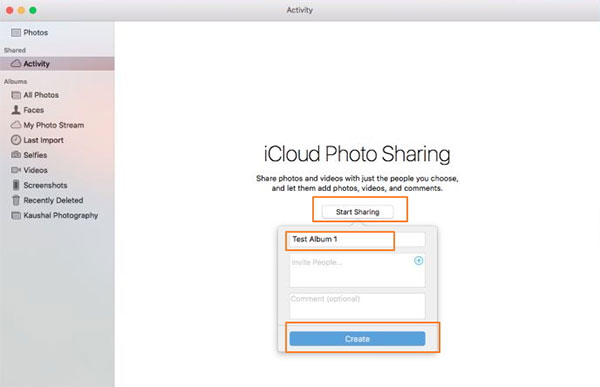View the Recently Deleted album
Image resolution: width=600 pixels, height=387 pixels.
(57, 200)
